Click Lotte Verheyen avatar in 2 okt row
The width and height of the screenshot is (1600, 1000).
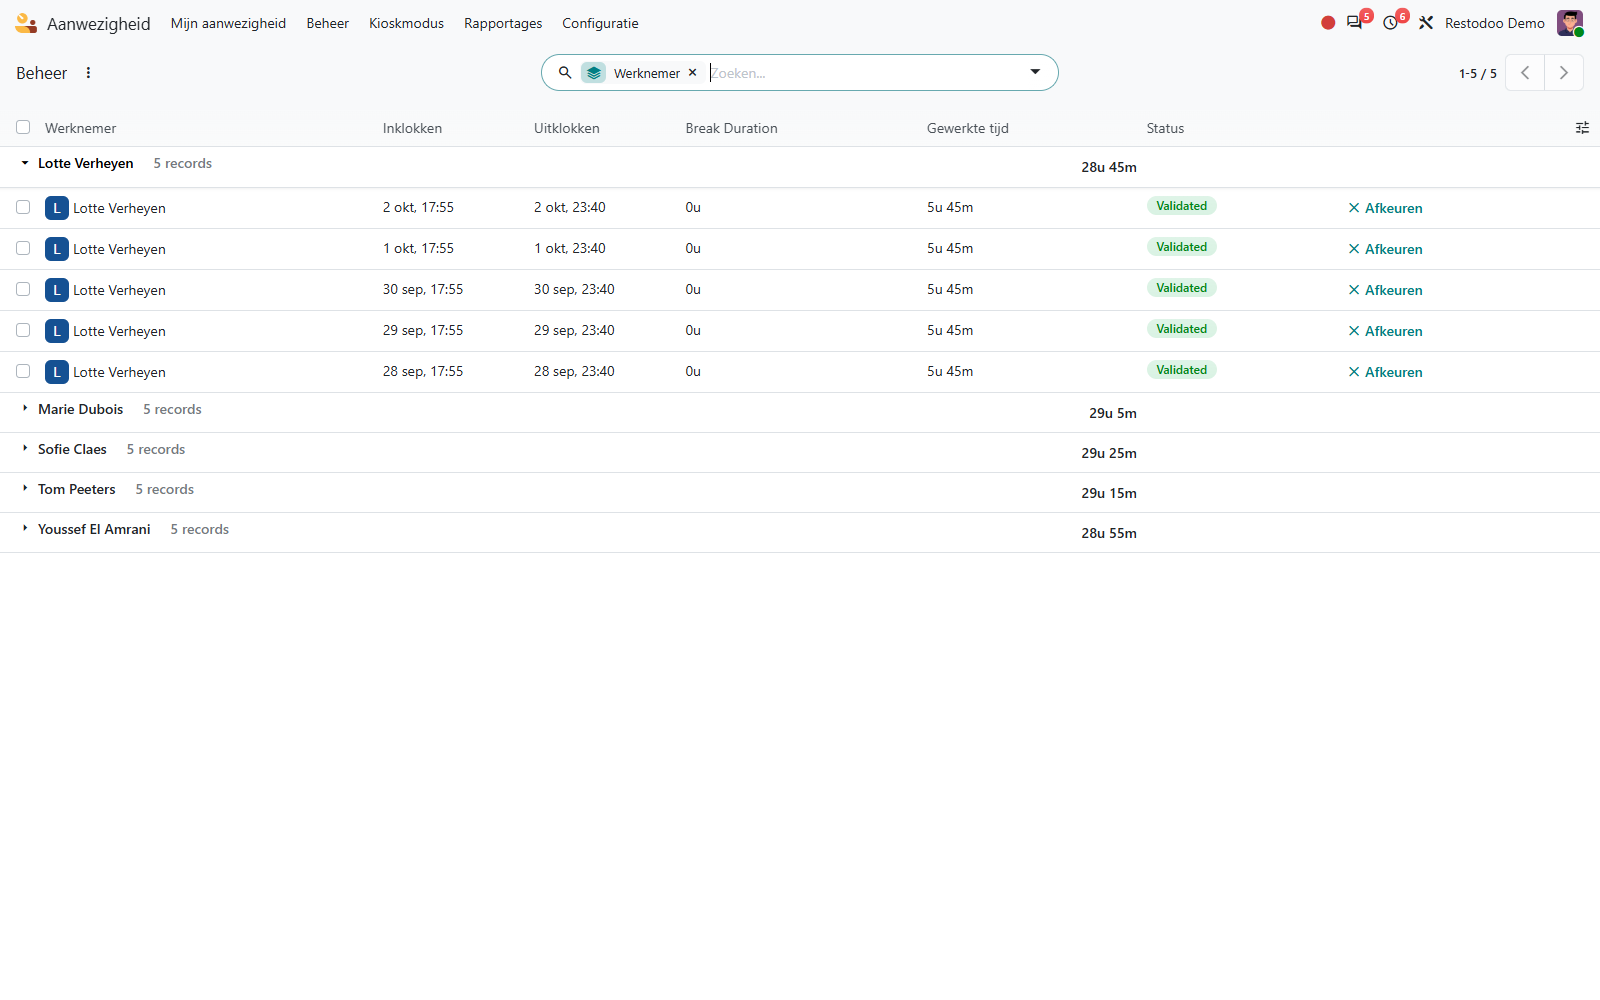pos(57,208)
